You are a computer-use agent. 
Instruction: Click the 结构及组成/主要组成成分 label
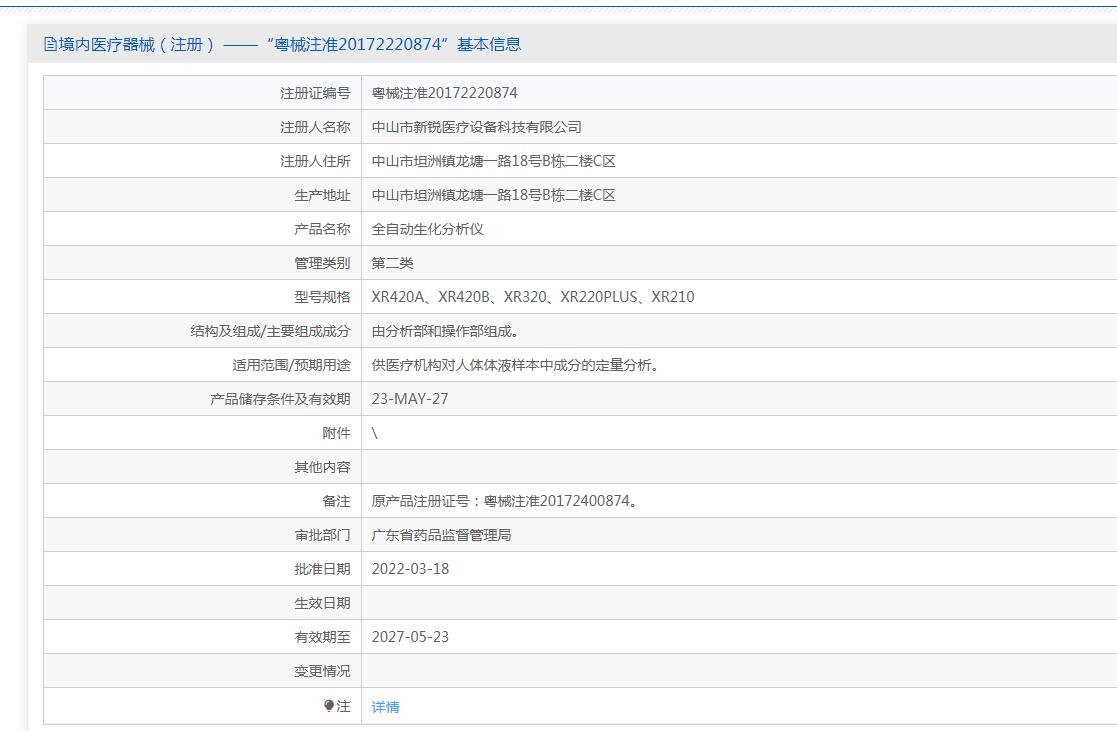pos(271,331)
